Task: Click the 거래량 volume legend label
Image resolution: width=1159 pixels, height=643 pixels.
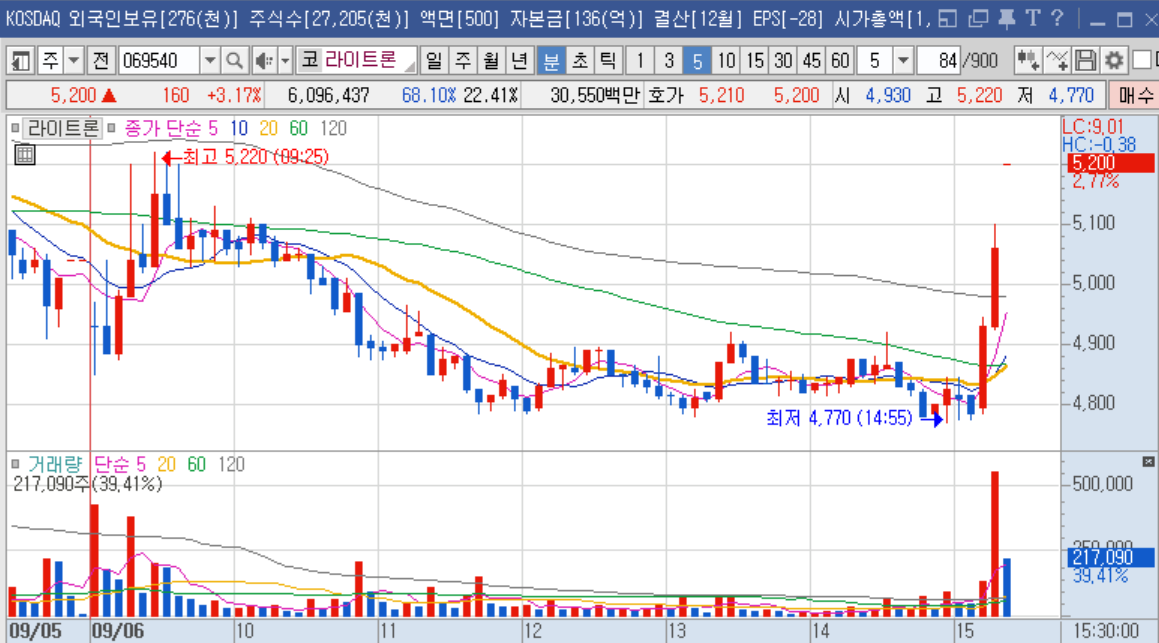Action: (x=55, y=464)
